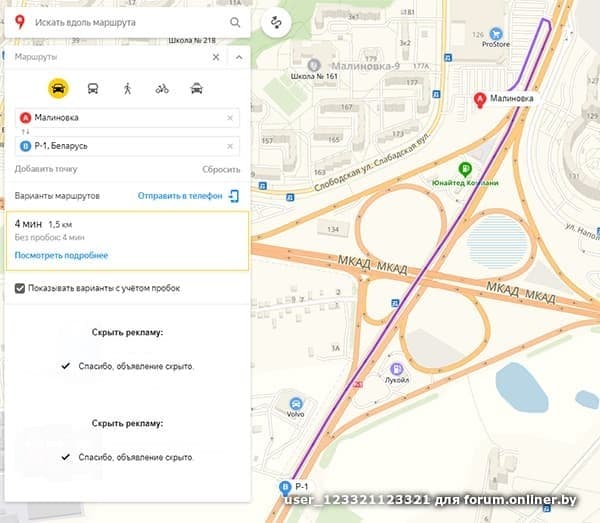This screenshot has width=600, height=523.
Task: Click the red A marker Малиновка on map
Action: coord(480,100)
